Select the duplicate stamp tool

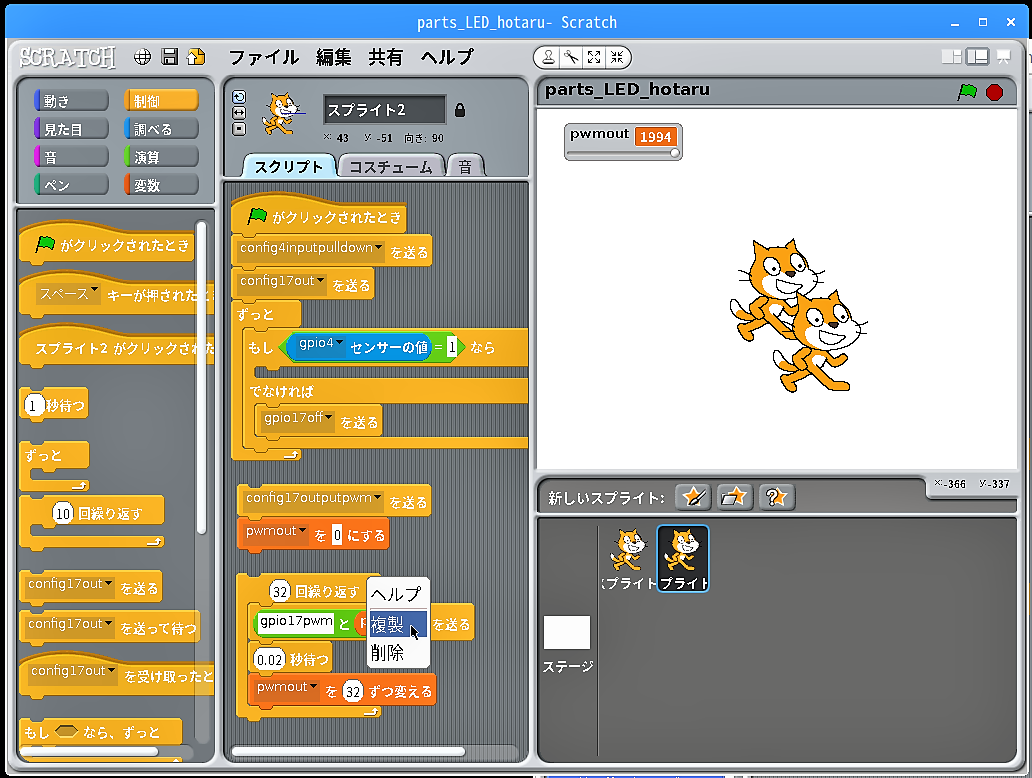[x=548, y=58]
